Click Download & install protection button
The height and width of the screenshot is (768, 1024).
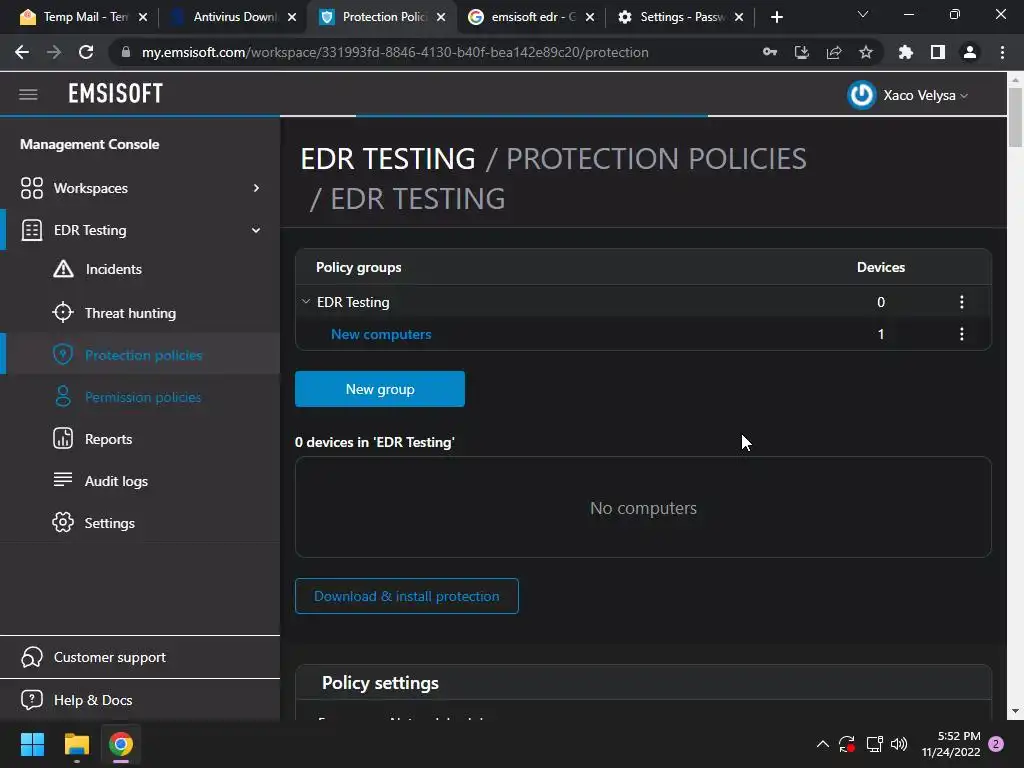point(407,596)
